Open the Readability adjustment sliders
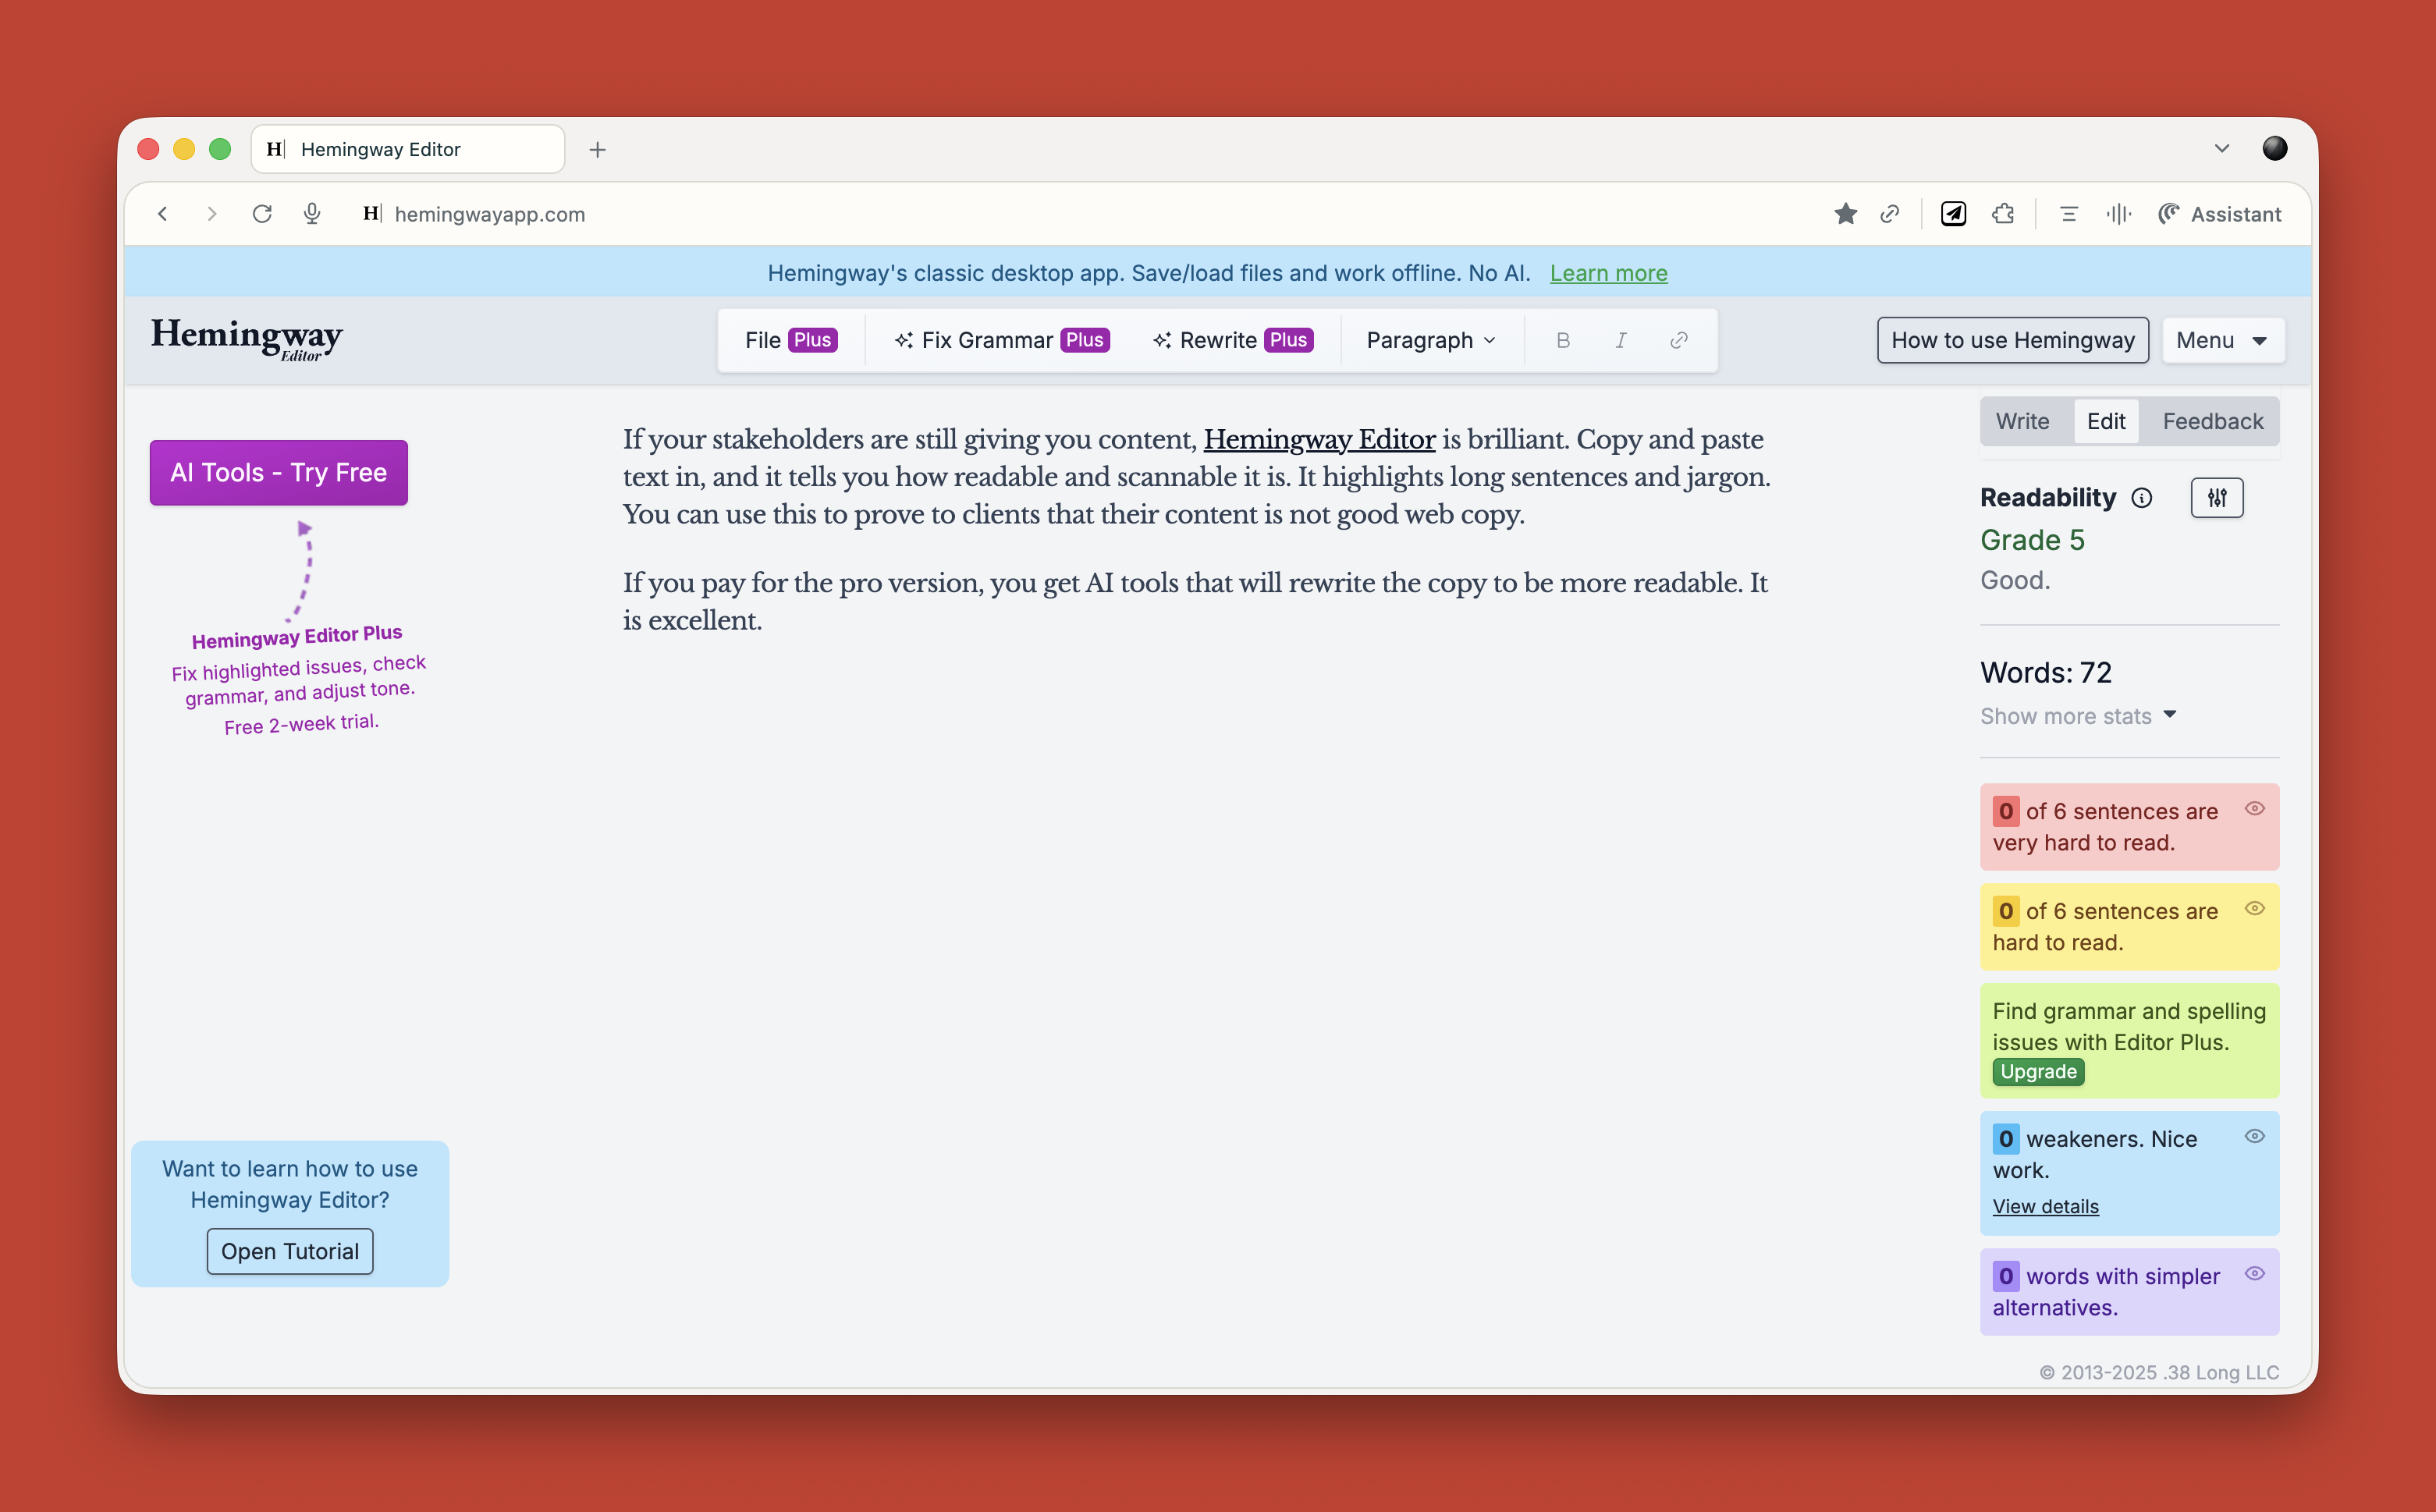The image size is (2436, 1512). 2217,497
